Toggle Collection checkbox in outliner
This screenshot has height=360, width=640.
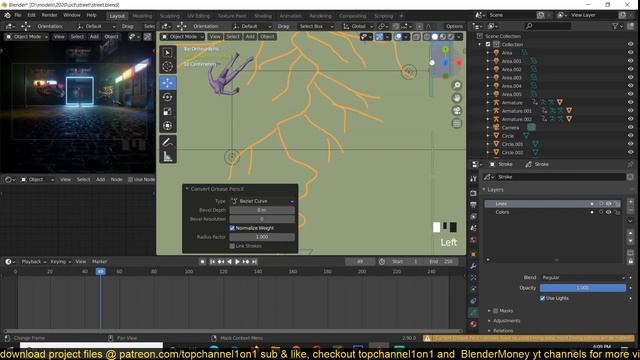pyautogui.click(x=488, y=44)
